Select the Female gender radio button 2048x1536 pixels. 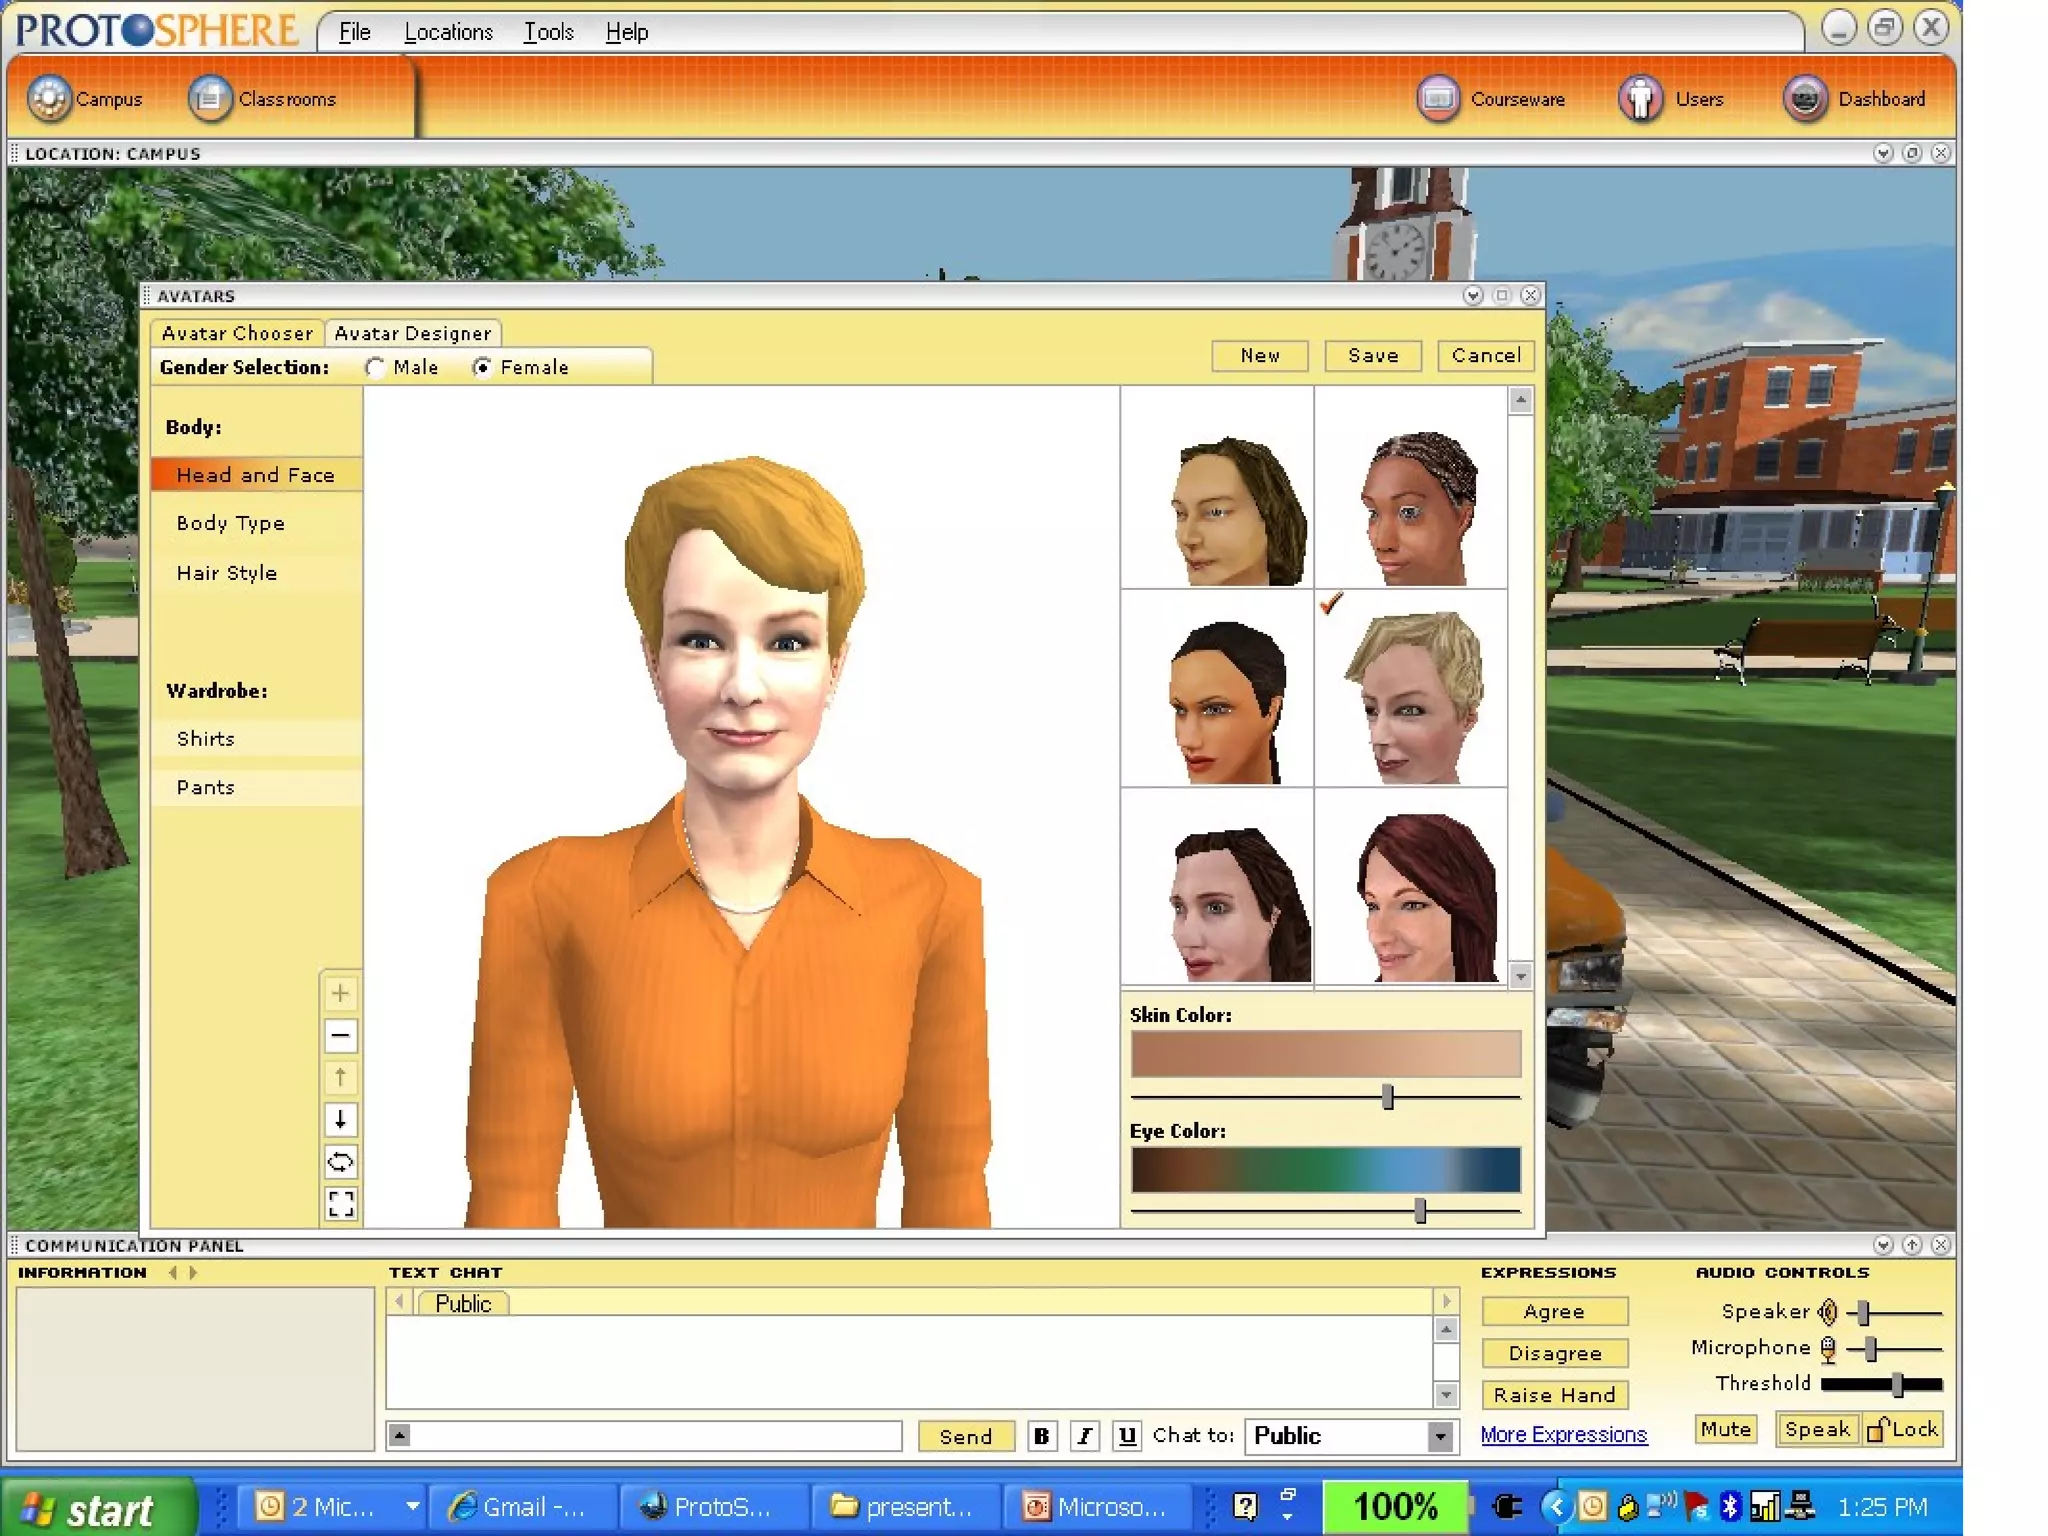pyautogui.click(x=482, y=368)
